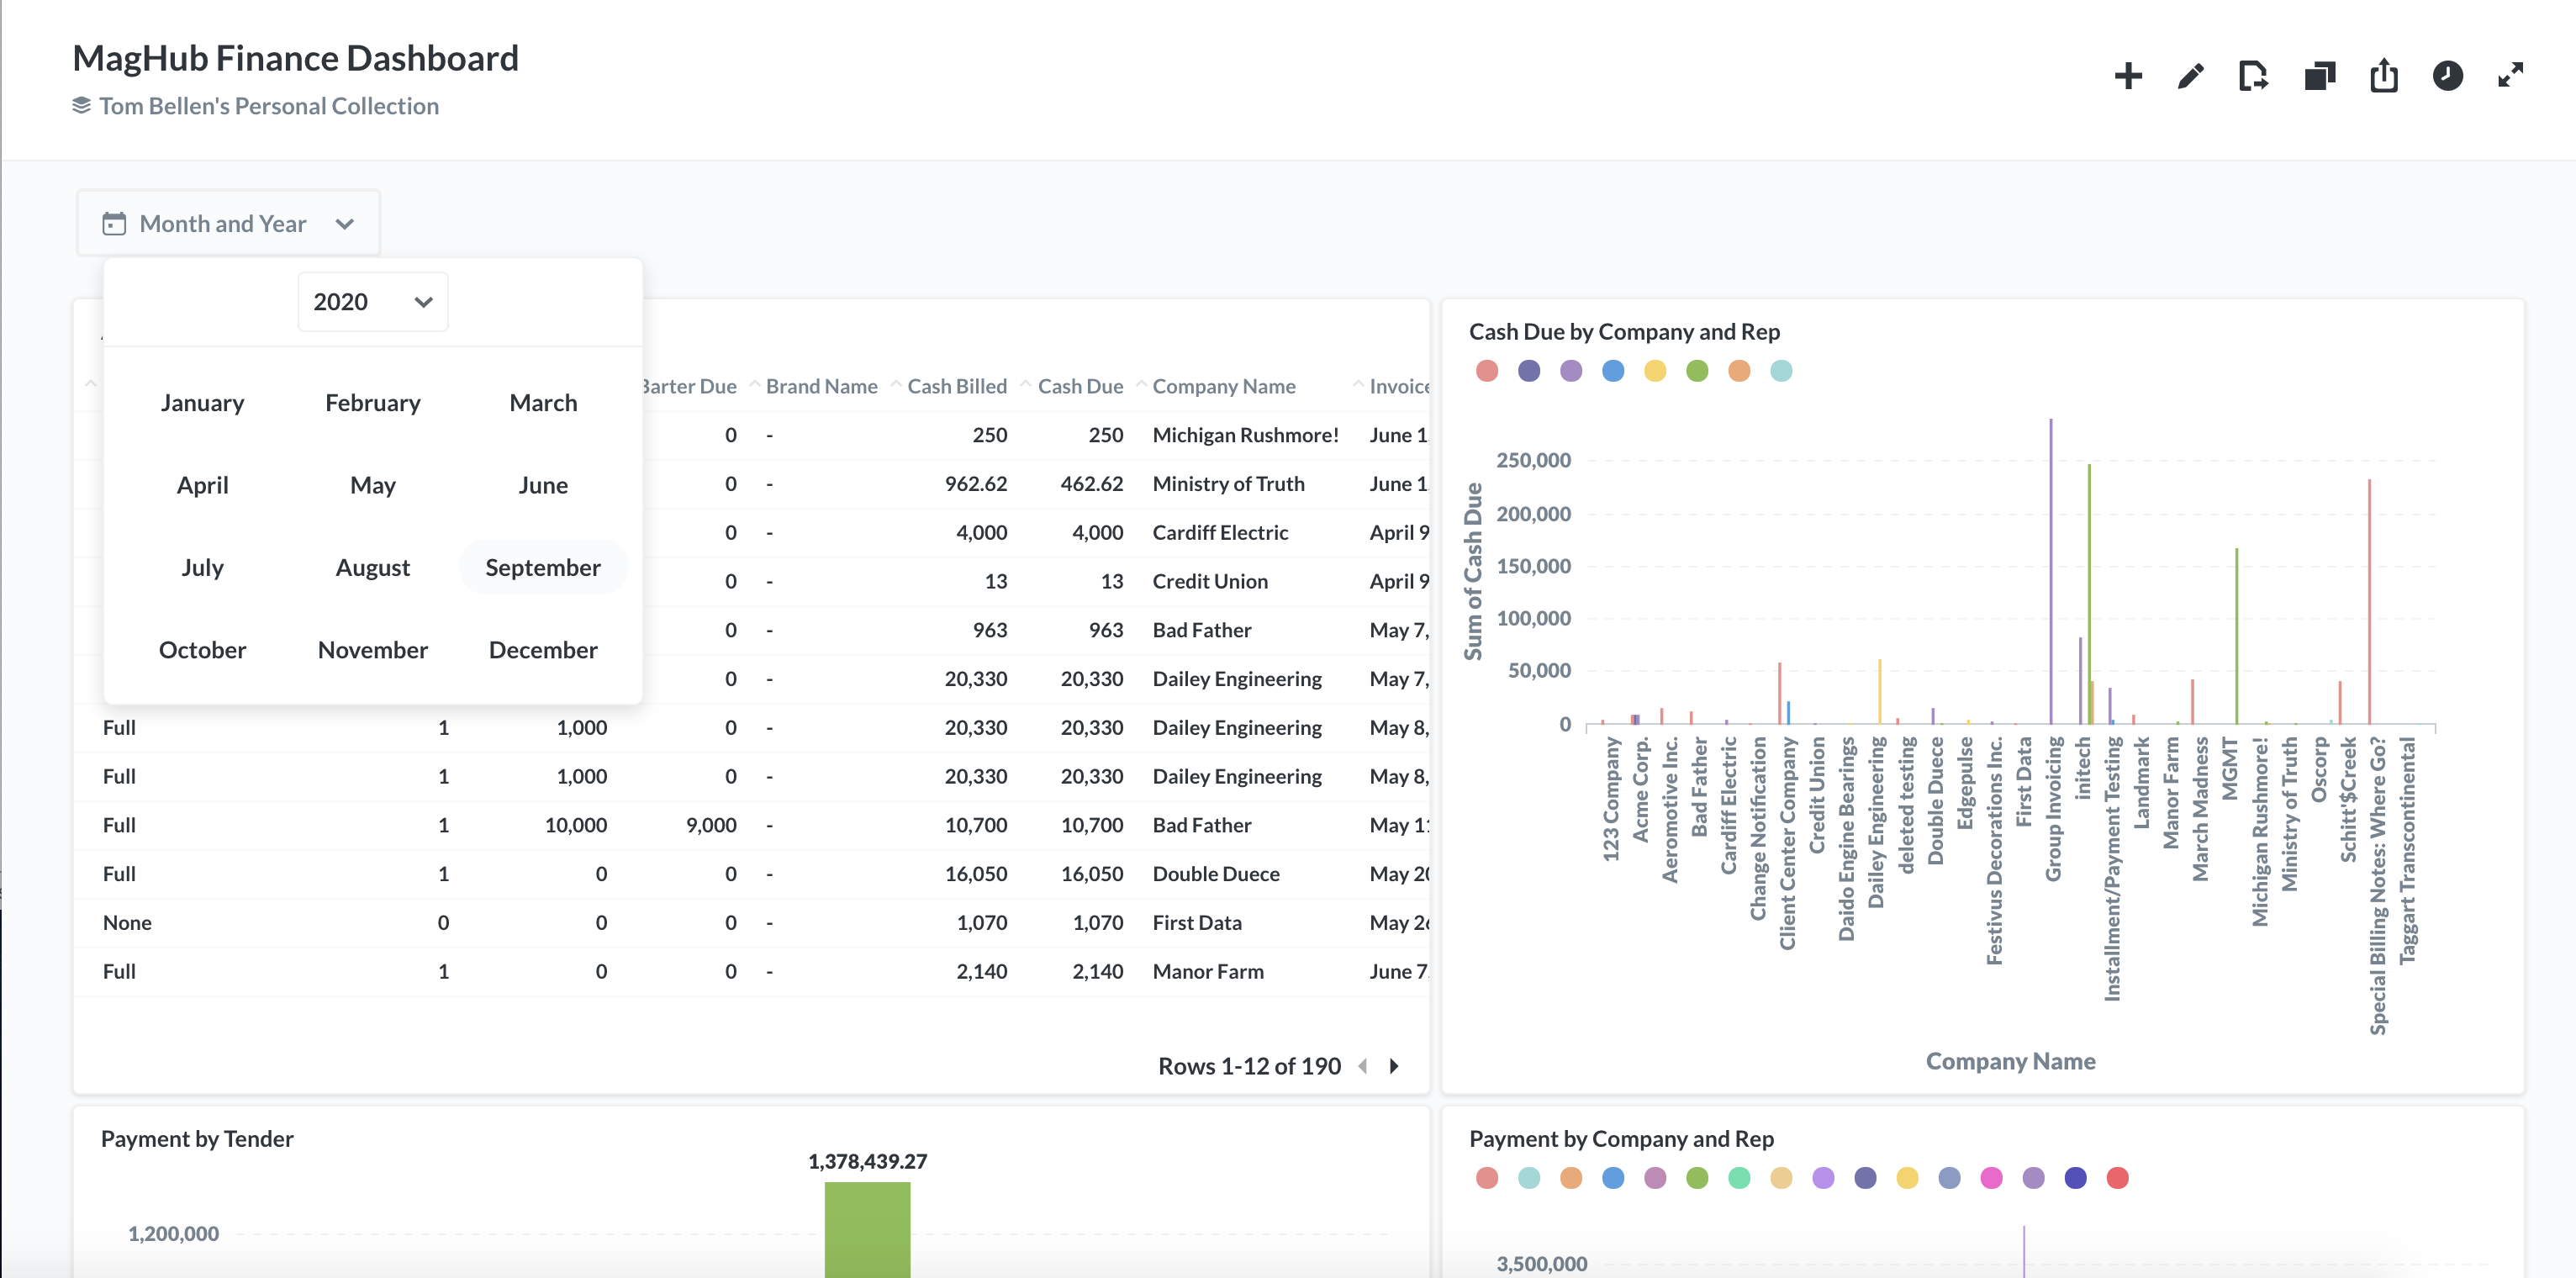Screen dimensions: 2576x1278
Task: Select September from the month picker
Action: click(541, 567)
